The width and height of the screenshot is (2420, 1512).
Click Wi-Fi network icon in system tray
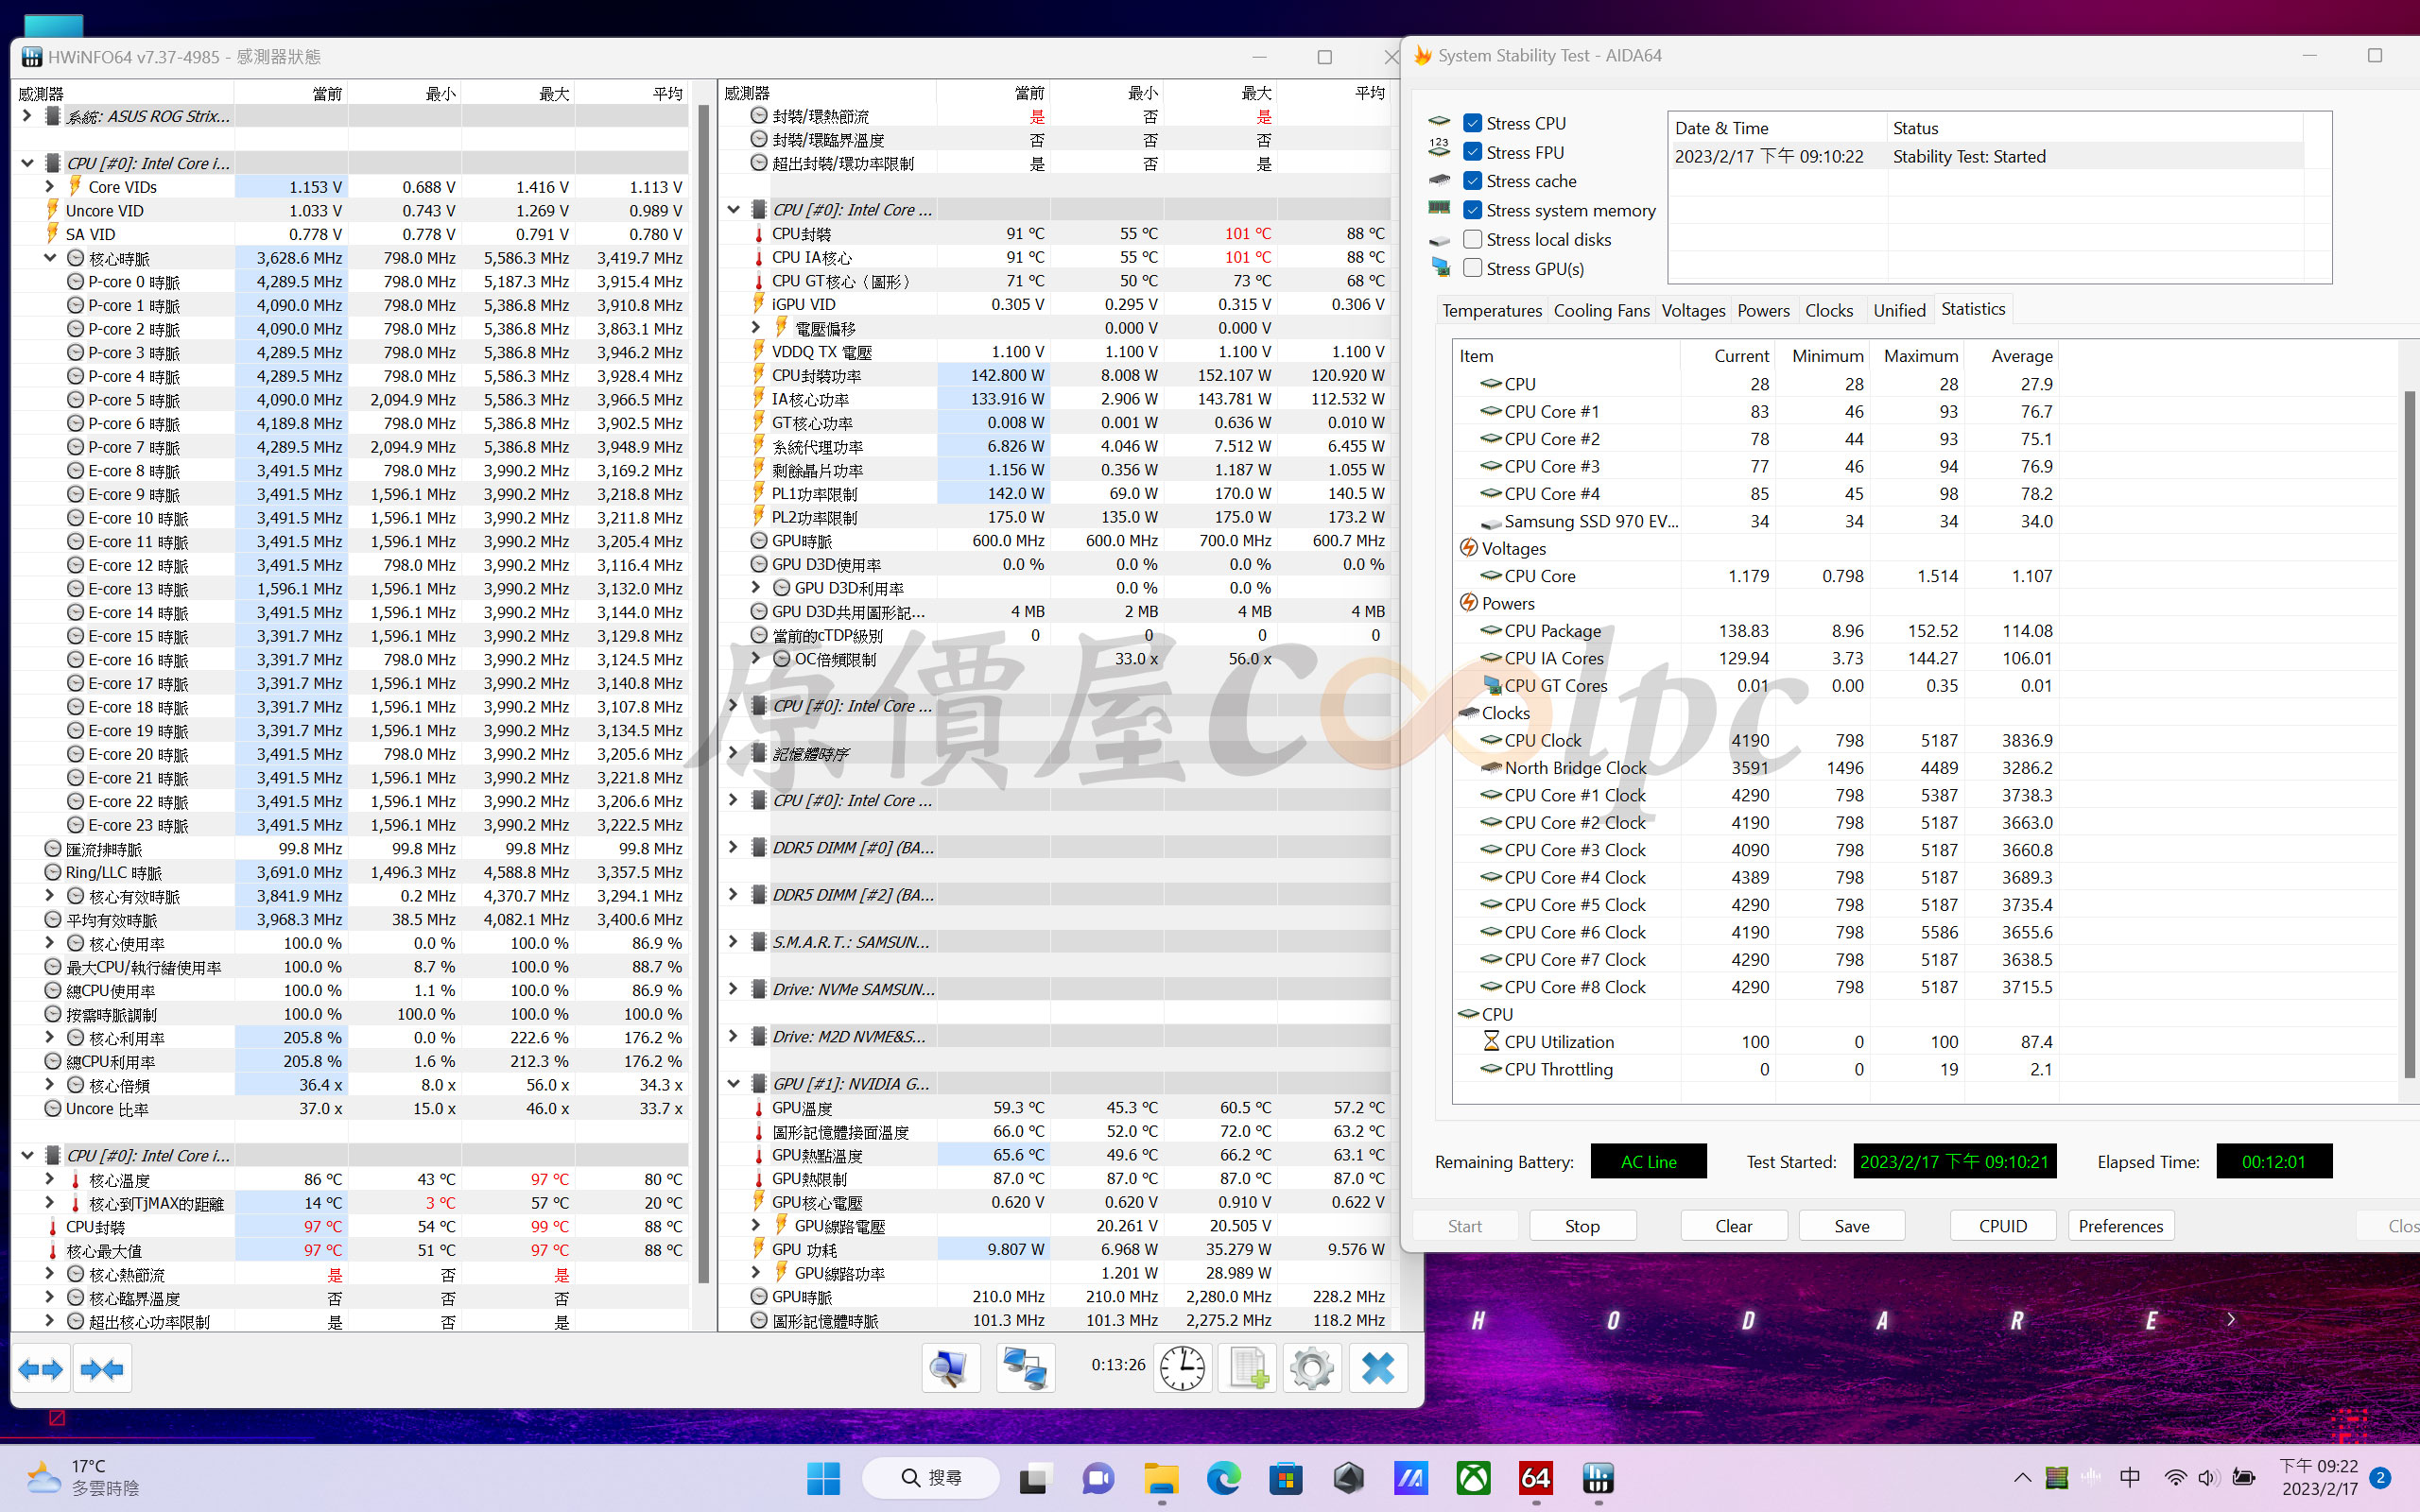[x=2175, y=1477]
